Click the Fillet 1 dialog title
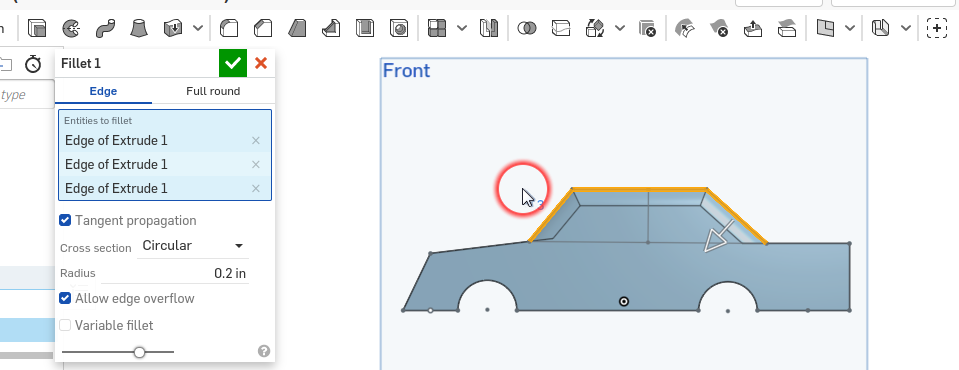 point(81,64)
